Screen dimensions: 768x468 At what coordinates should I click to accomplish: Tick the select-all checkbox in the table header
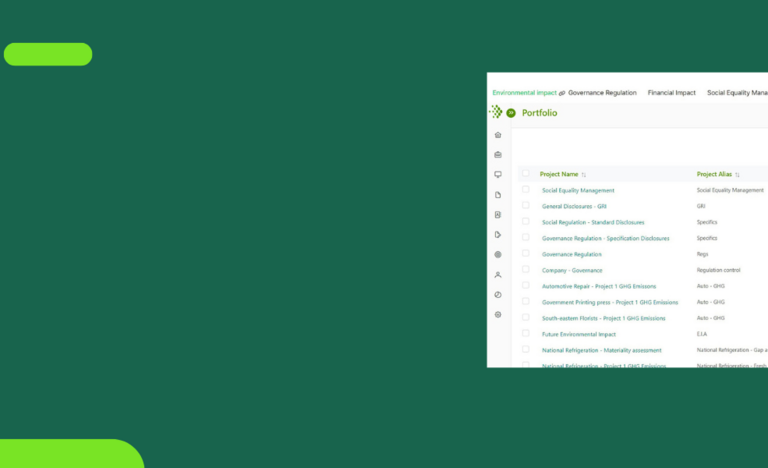click(525, 174)
